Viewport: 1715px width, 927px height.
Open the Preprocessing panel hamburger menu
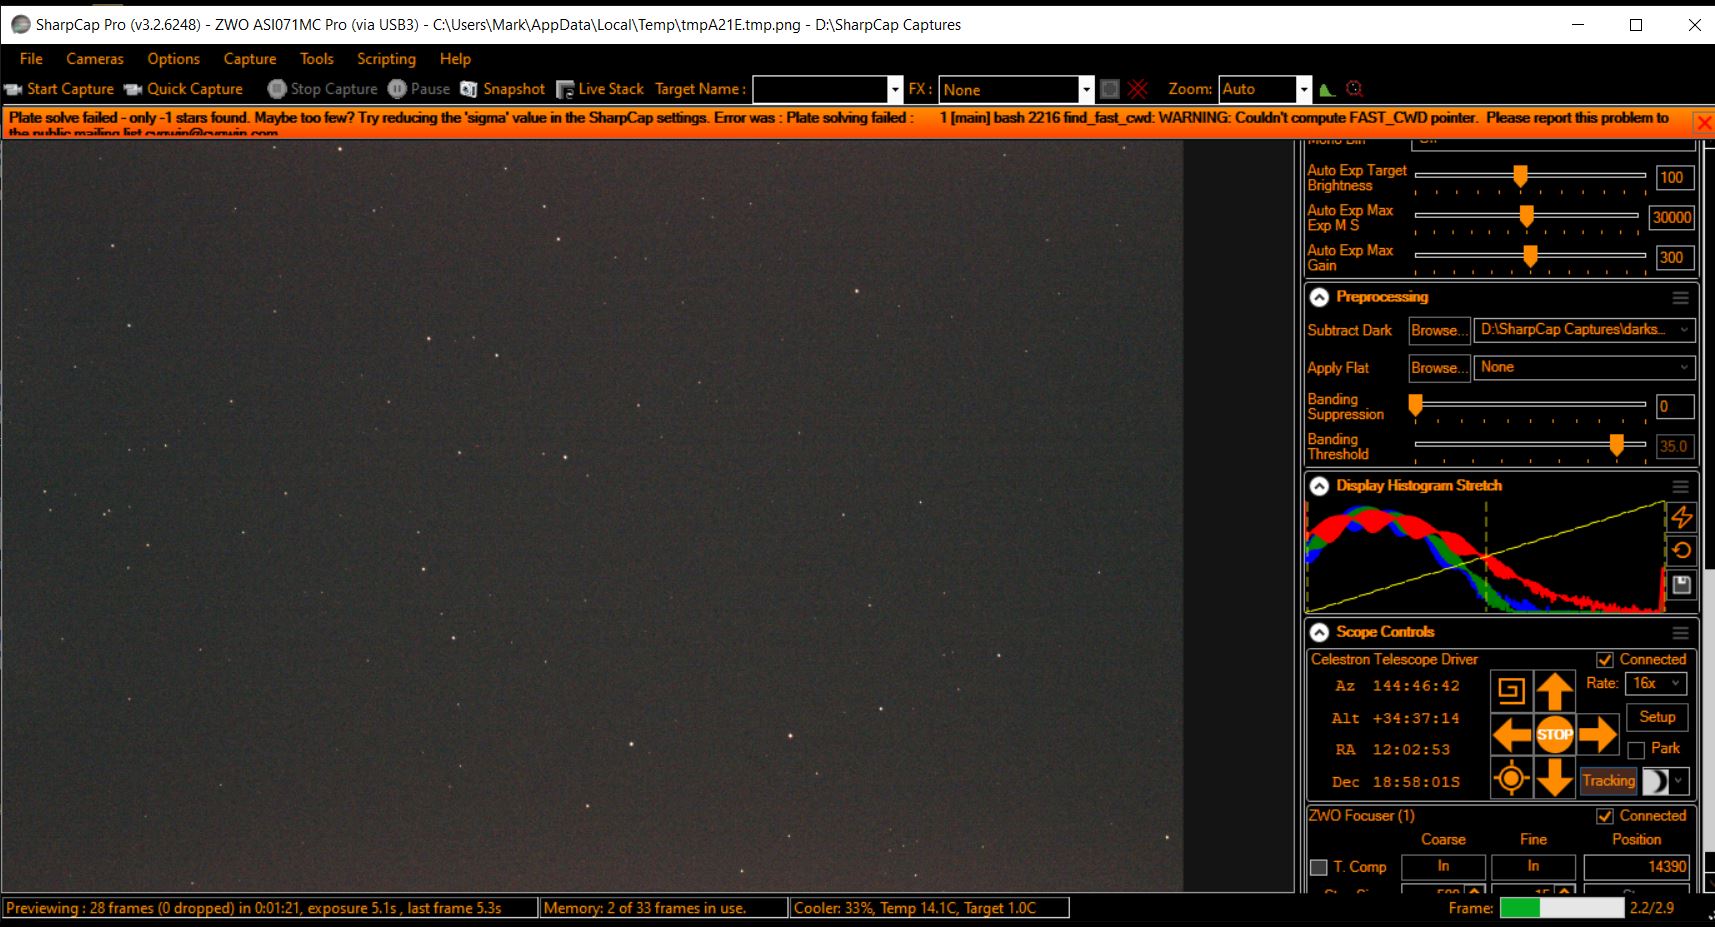(x=1681, y=297)
